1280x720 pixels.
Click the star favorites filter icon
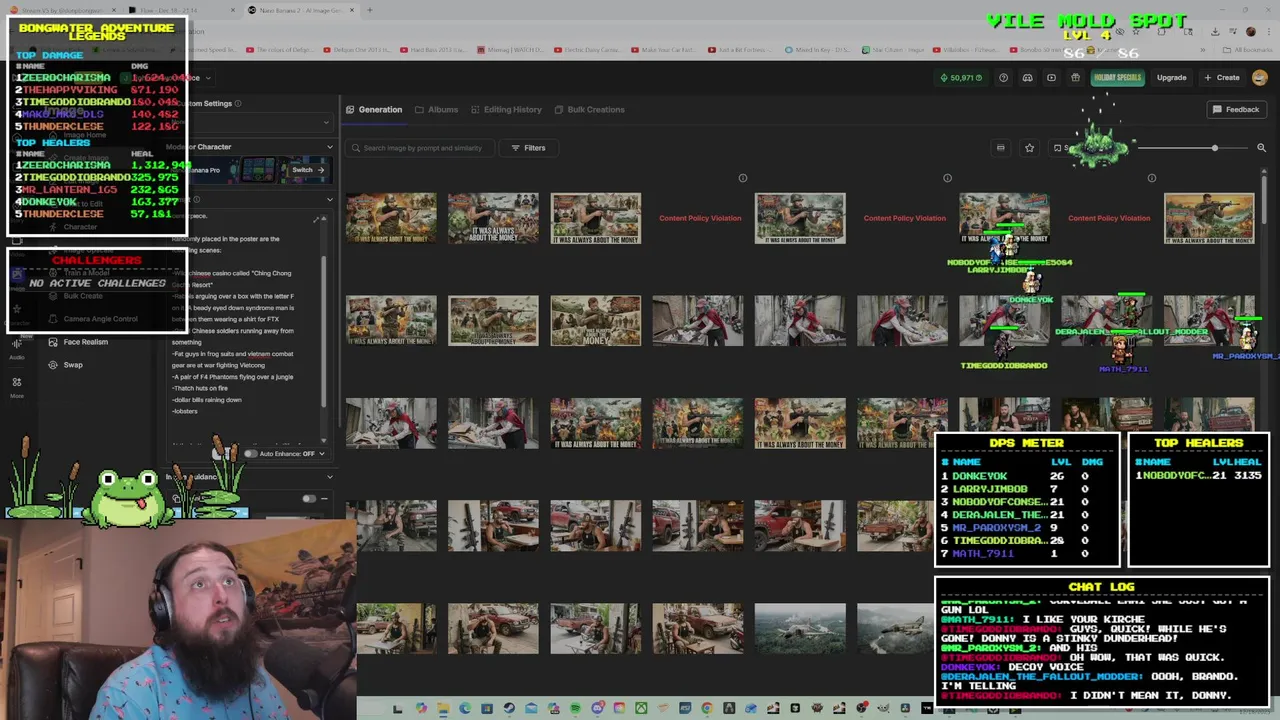(1029, 148)
